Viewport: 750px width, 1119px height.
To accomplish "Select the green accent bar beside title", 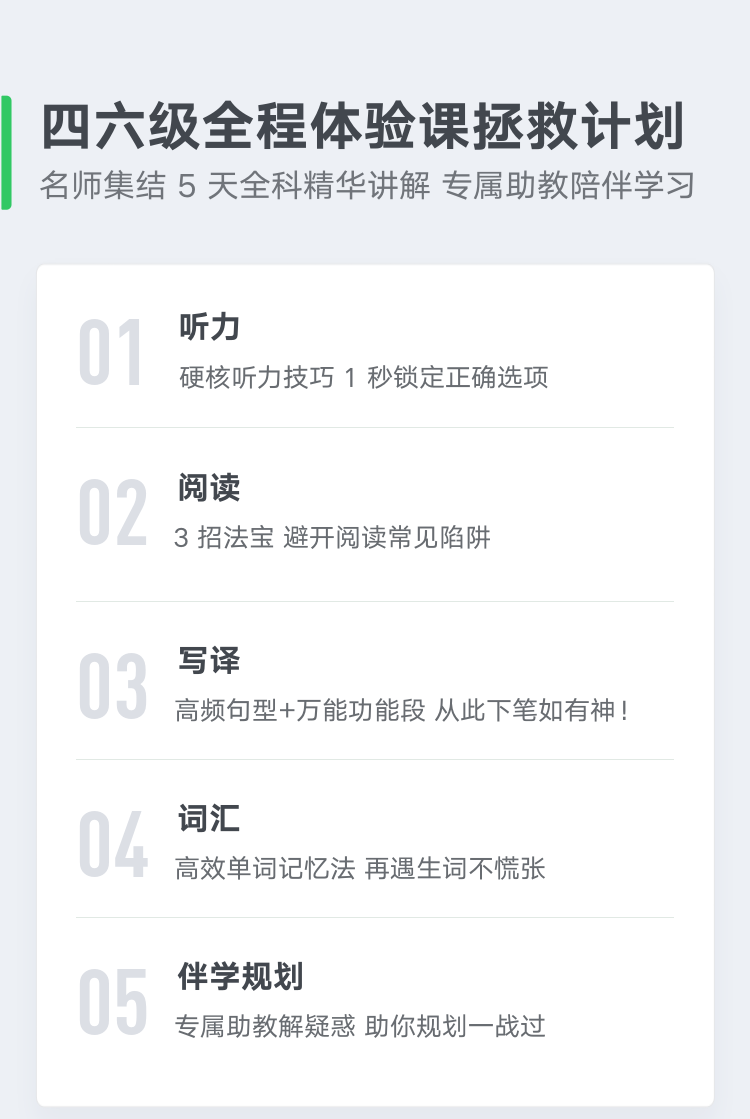I will click(6, 152).
